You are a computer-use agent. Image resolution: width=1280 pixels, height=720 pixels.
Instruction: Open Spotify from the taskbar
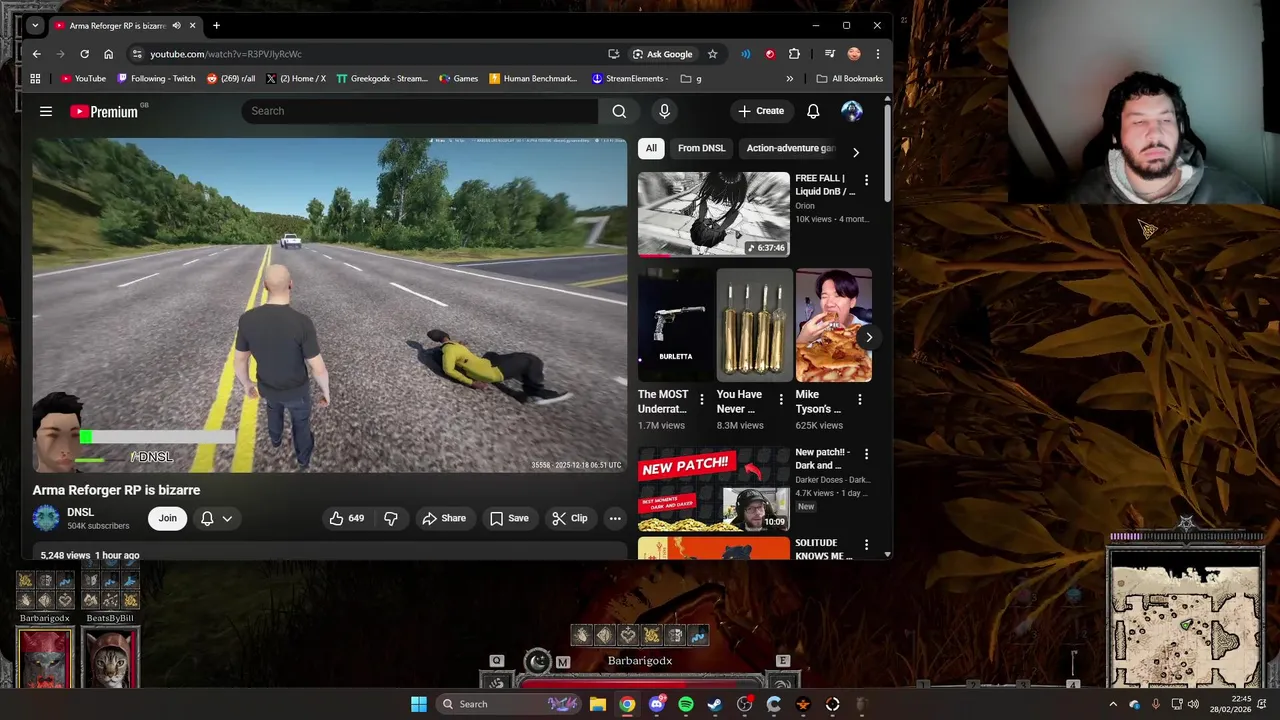coord(686,704)
